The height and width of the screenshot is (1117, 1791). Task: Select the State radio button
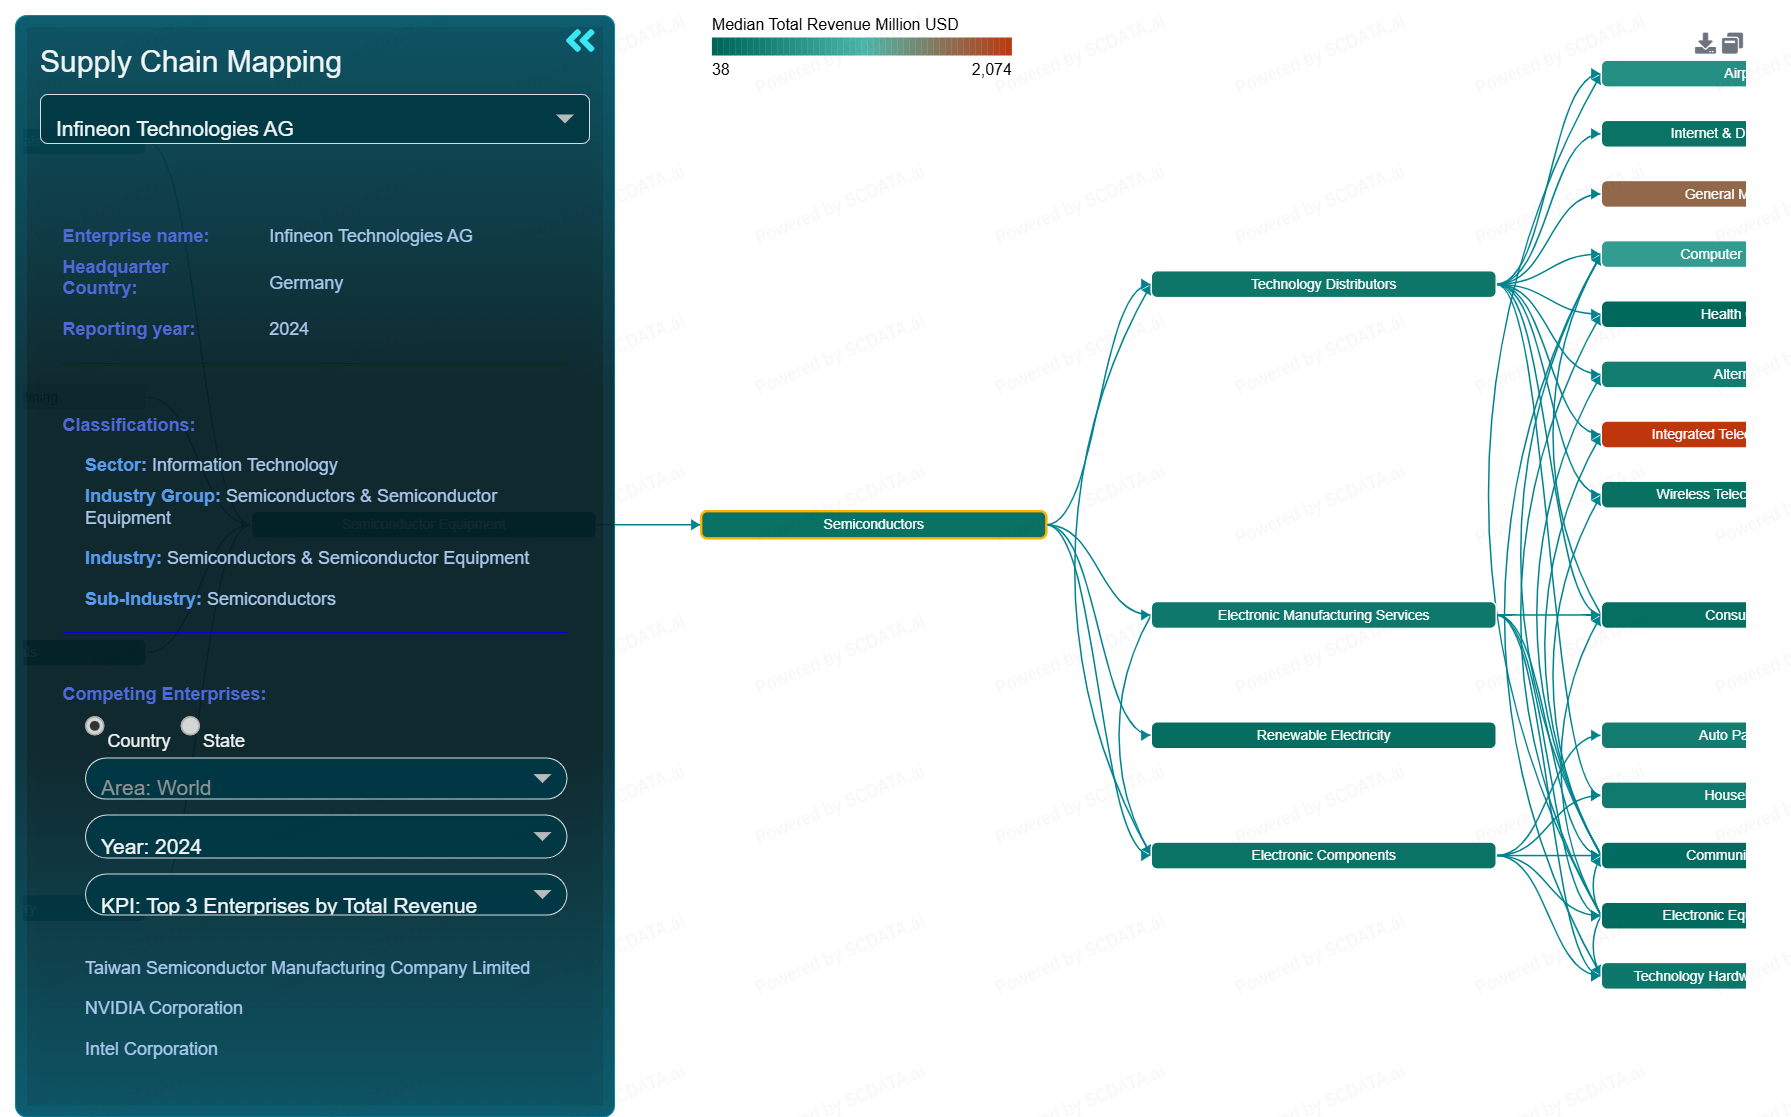190,726
